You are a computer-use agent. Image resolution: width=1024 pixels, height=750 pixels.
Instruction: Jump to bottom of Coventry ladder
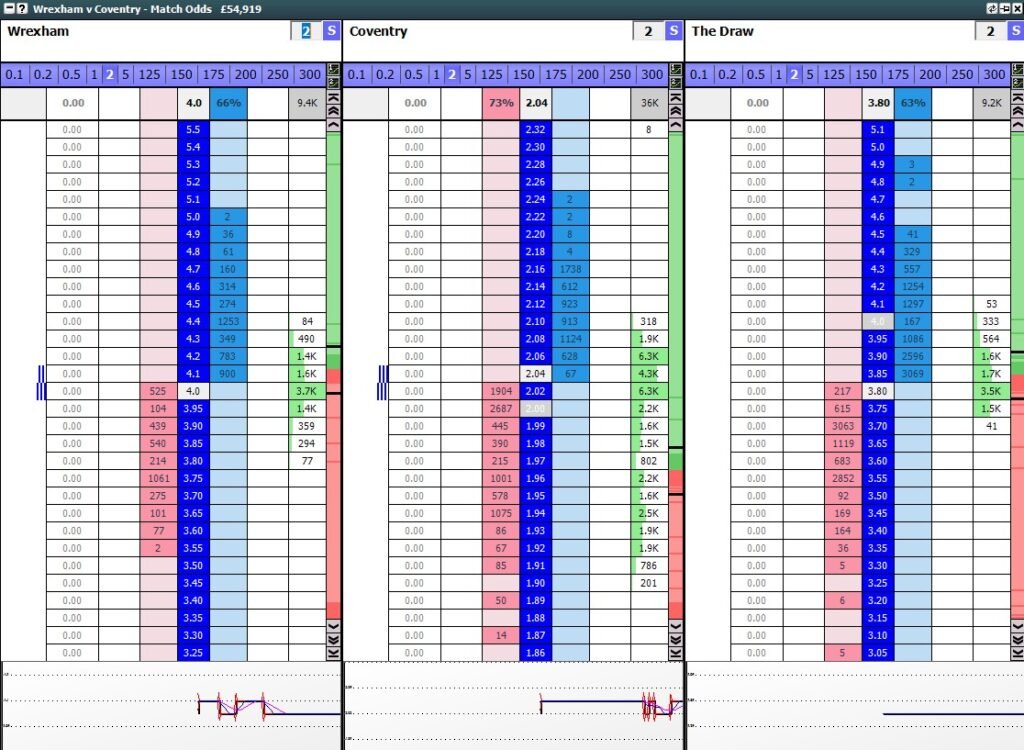[x=676, y=653]
